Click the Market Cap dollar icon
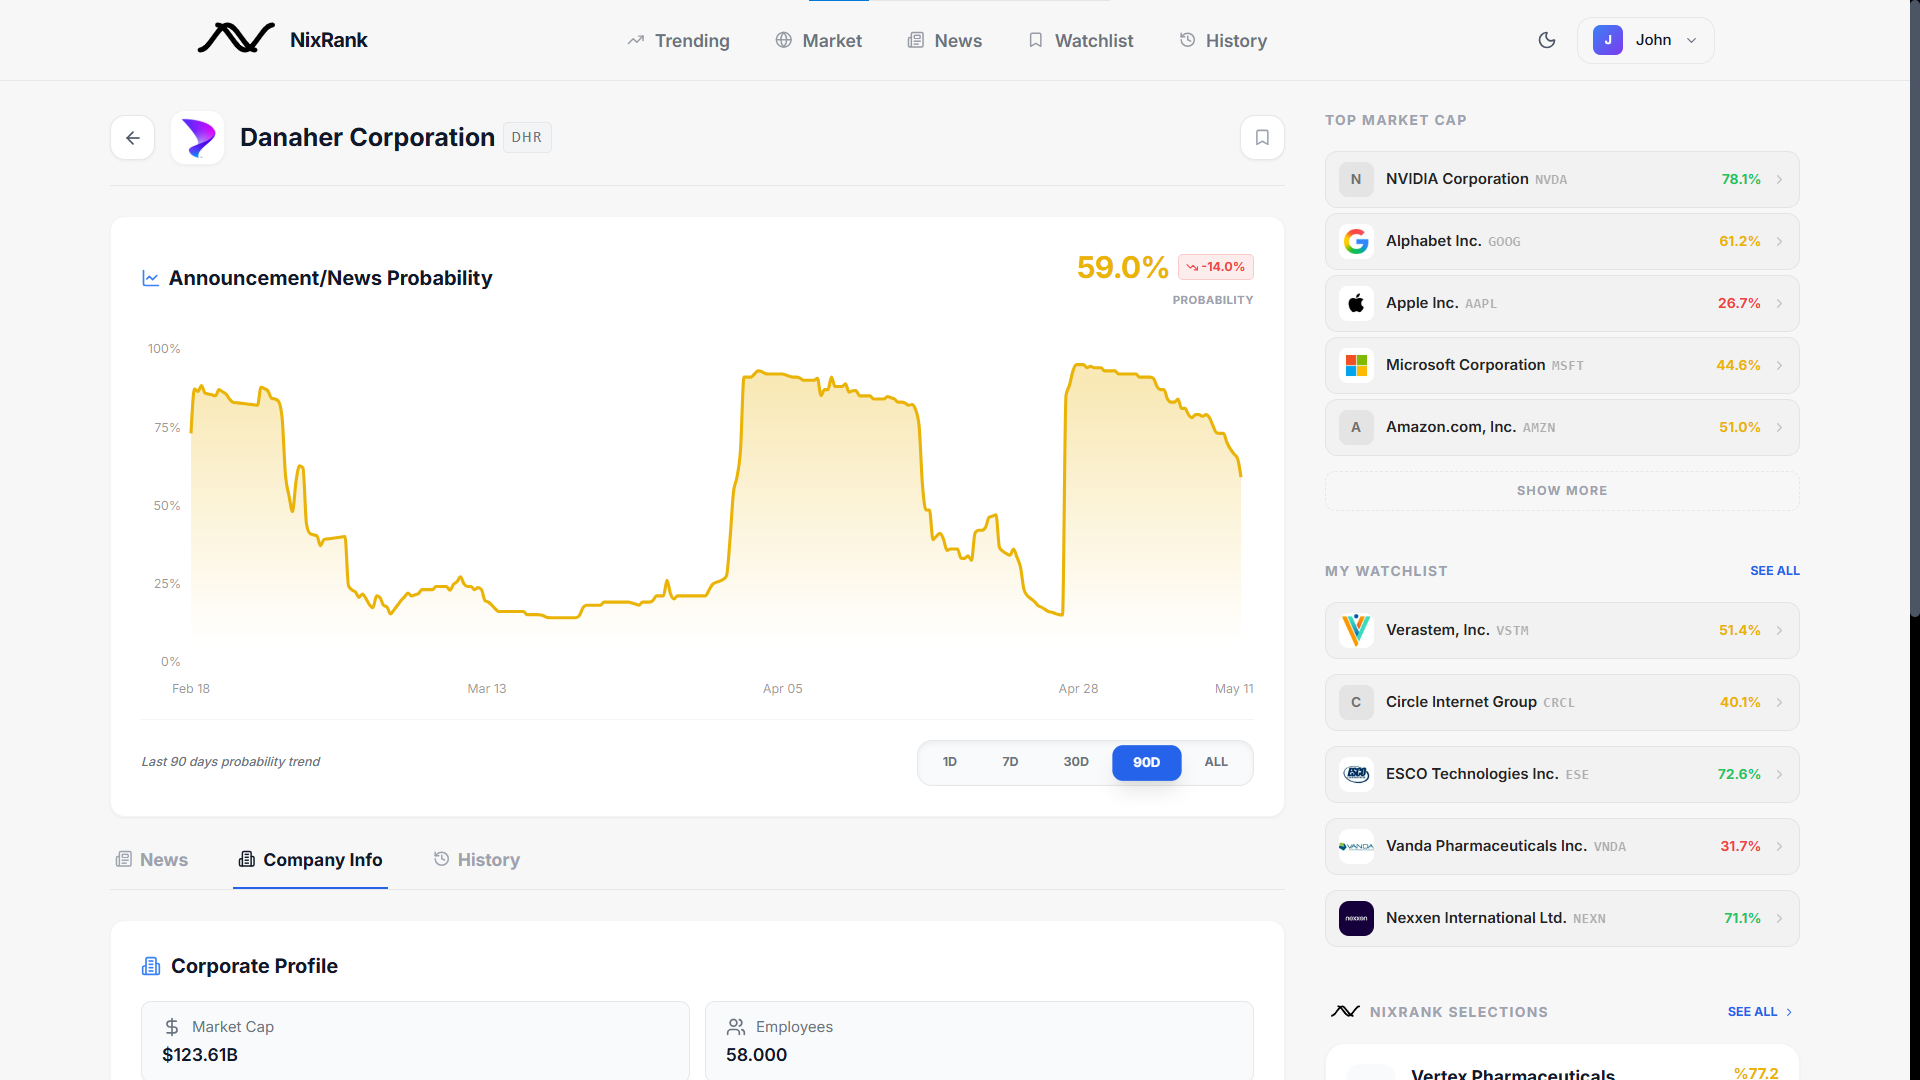Image resolution: width=1920 pixels, height=1080 pixels. click(x=172, y=1027)
